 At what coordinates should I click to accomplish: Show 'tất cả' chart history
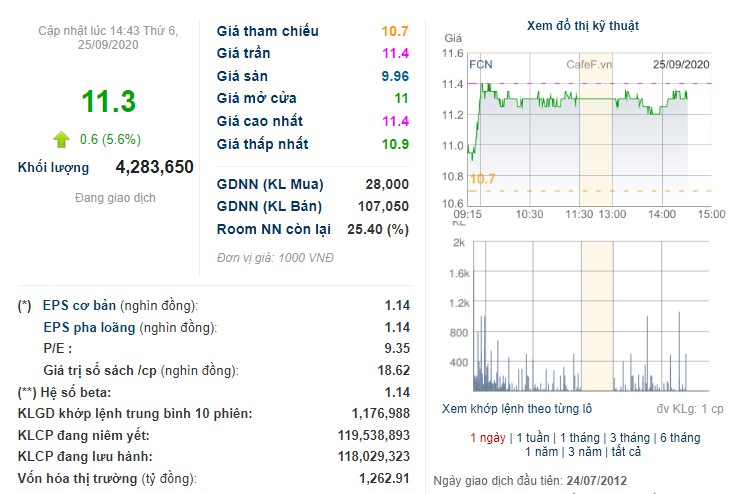(x=630, y=452)
